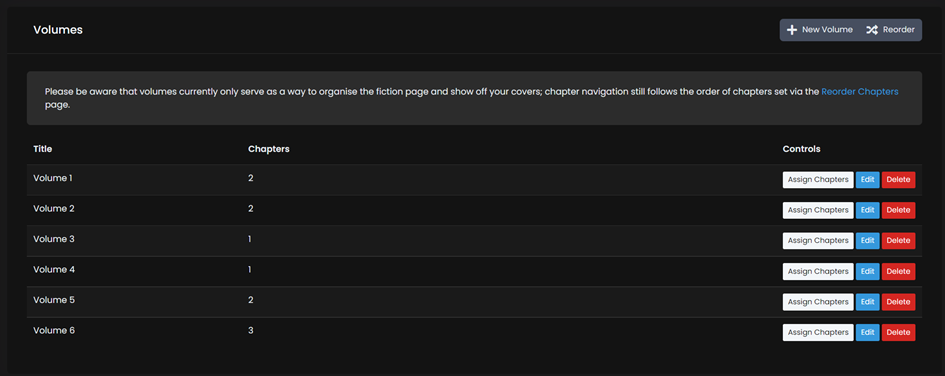The height and width of the screenshot is (376, 945).
Task: Delete Volume 4
Action: point(898,271)
